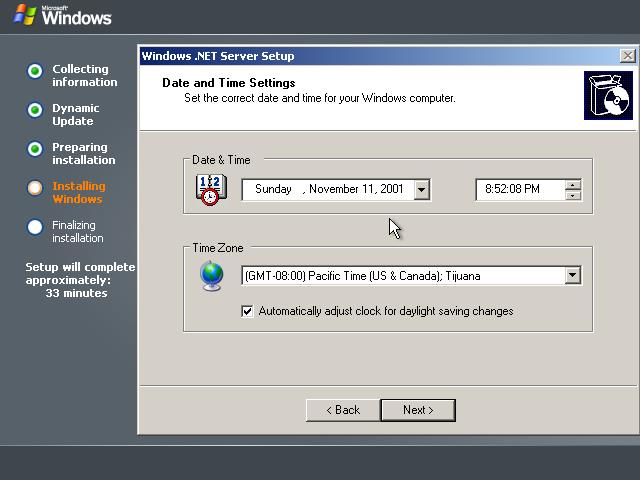Viewport: 640px width, 480px height.
Task: Click the Date and Time Settings heading
Action: [229, 83]
